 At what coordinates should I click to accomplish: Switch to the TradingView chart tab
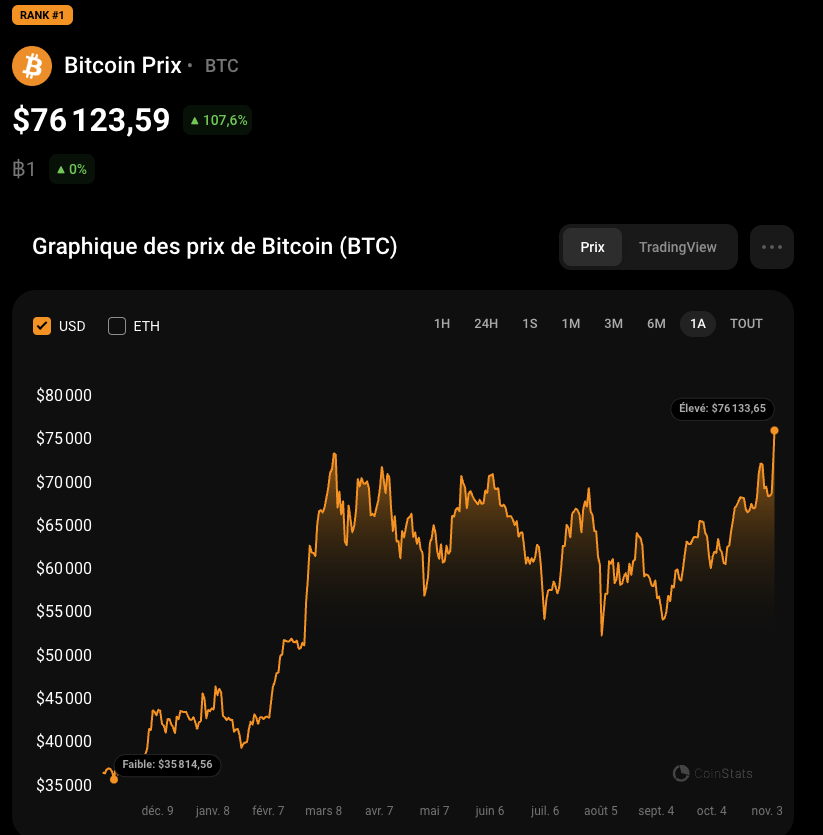[677, 247]
